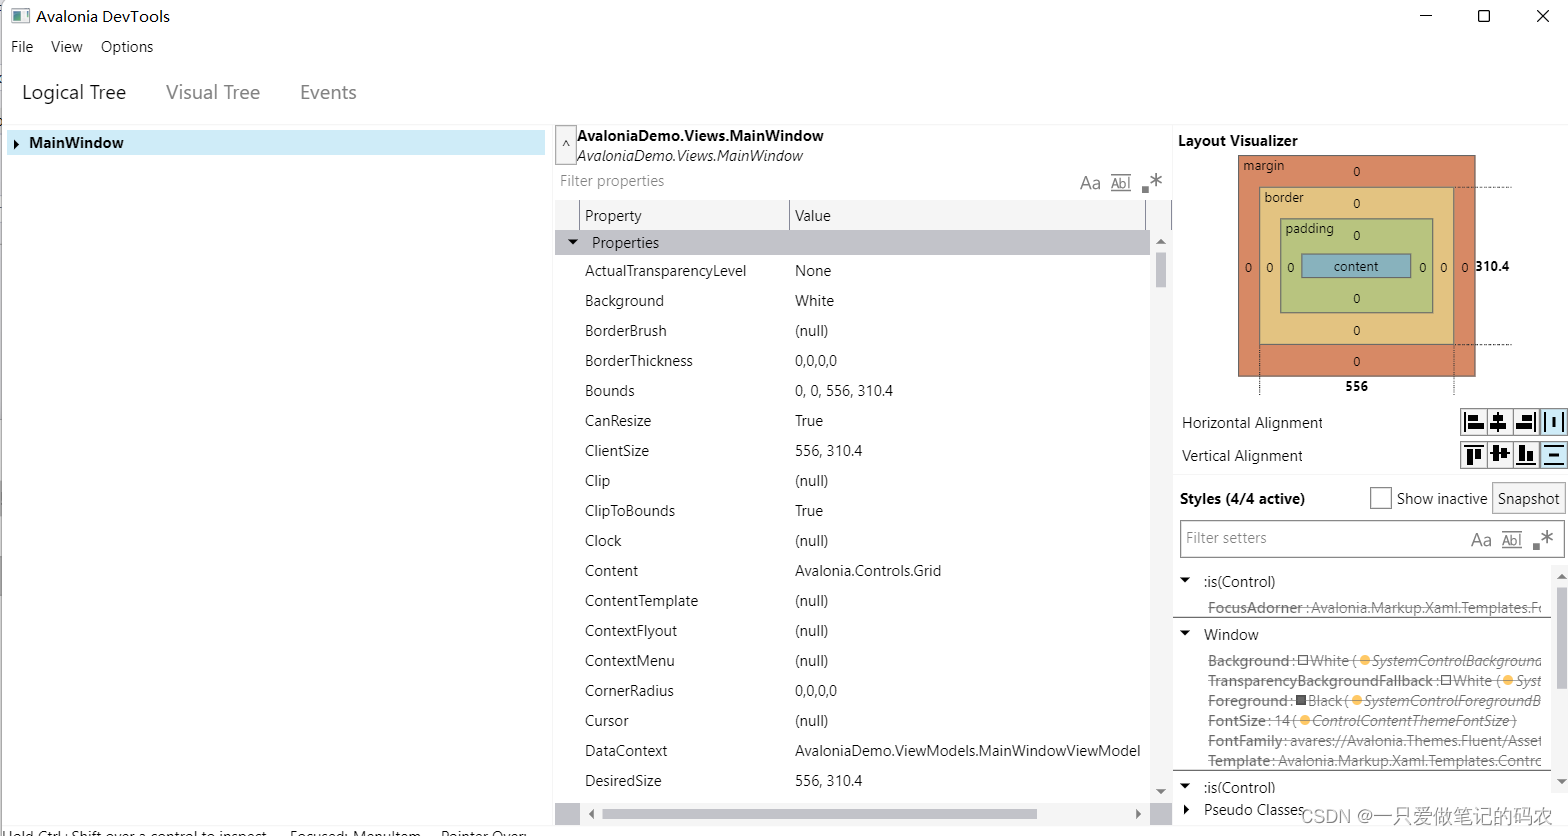
Task: Select the ClientSize property row
Action: [x=852, y=450]
